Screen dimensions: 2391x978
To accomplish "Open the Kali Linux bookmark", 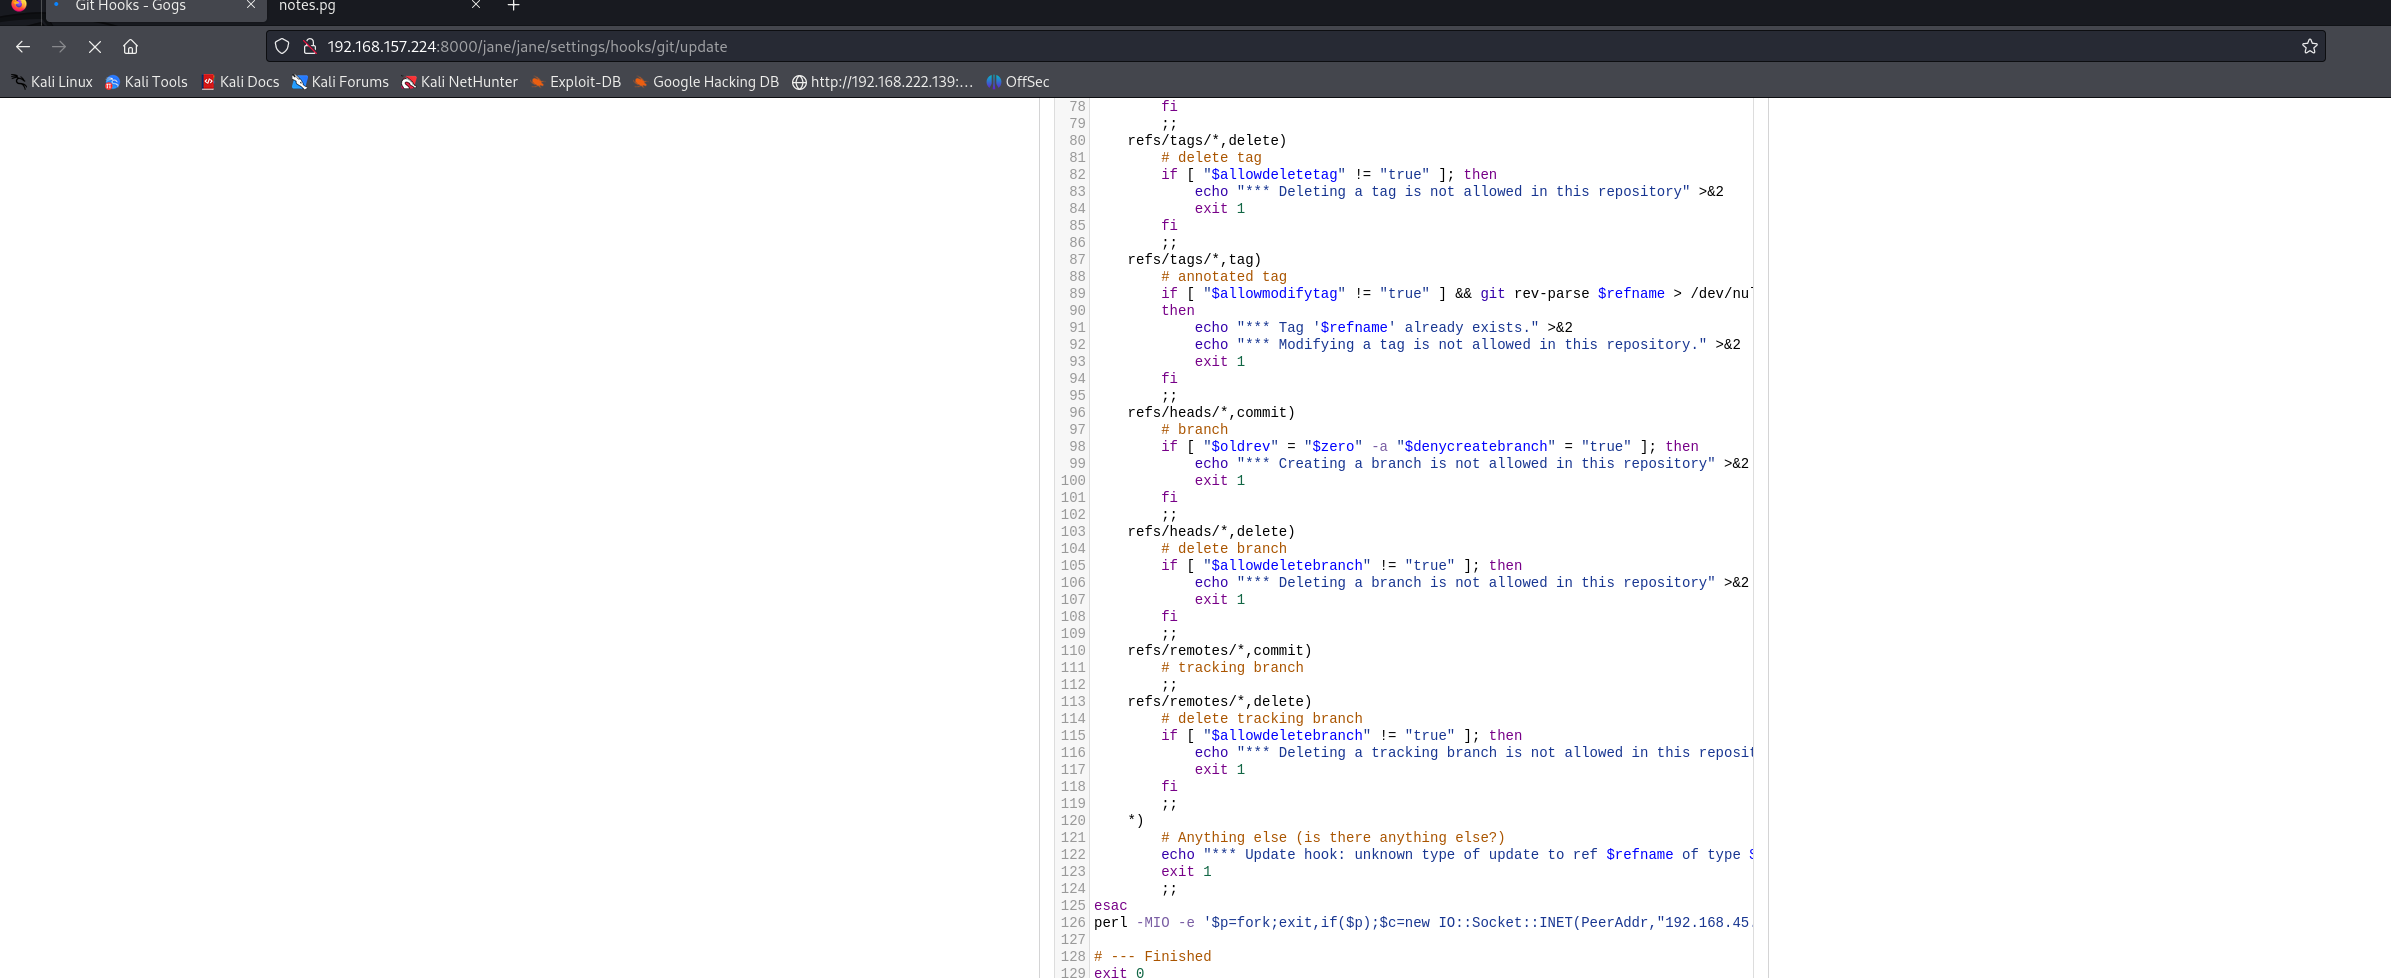I will point(52,82).
